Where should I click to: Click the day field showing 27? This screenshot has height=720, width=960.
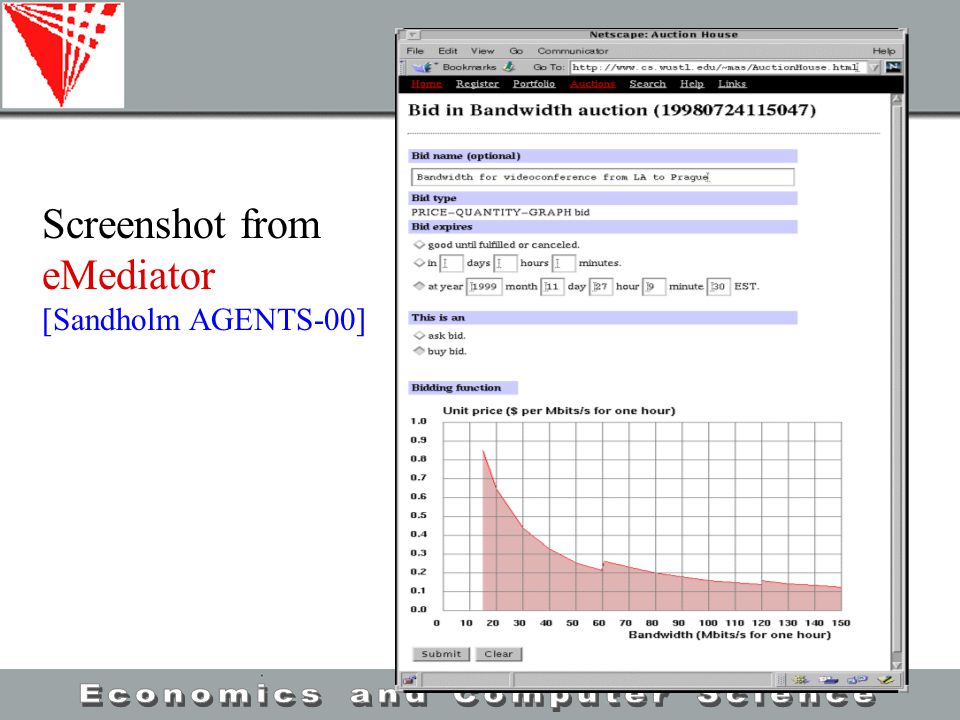pos(601,287)
